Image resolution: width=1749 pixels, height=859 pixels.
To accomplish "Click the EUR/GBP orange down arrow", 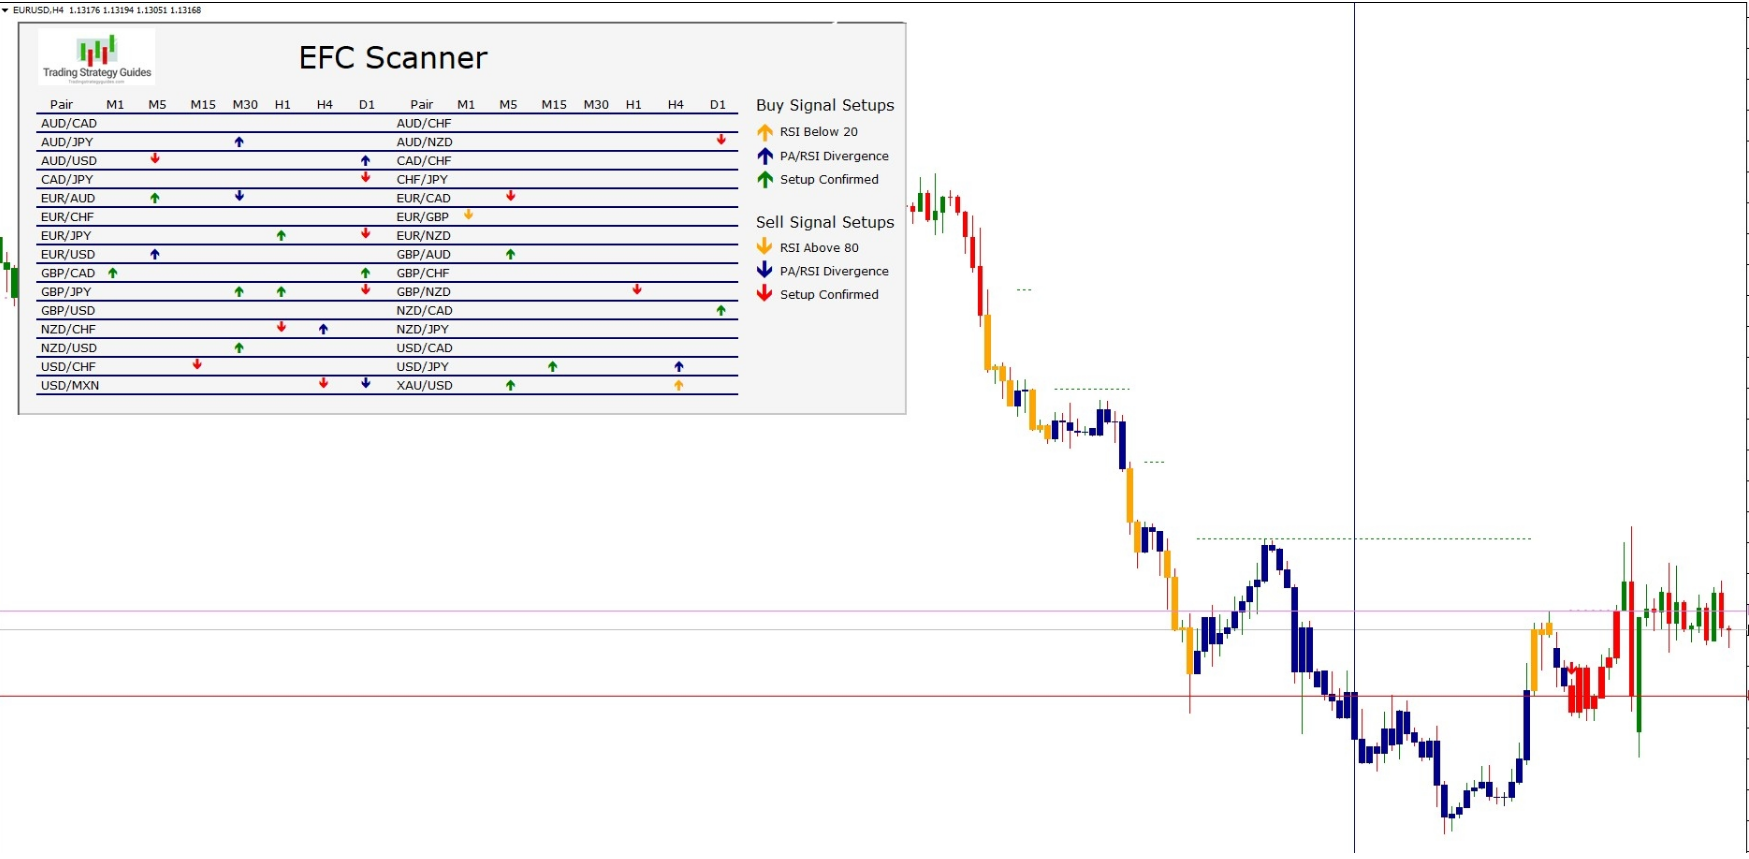I will click(x=468, y=215).
